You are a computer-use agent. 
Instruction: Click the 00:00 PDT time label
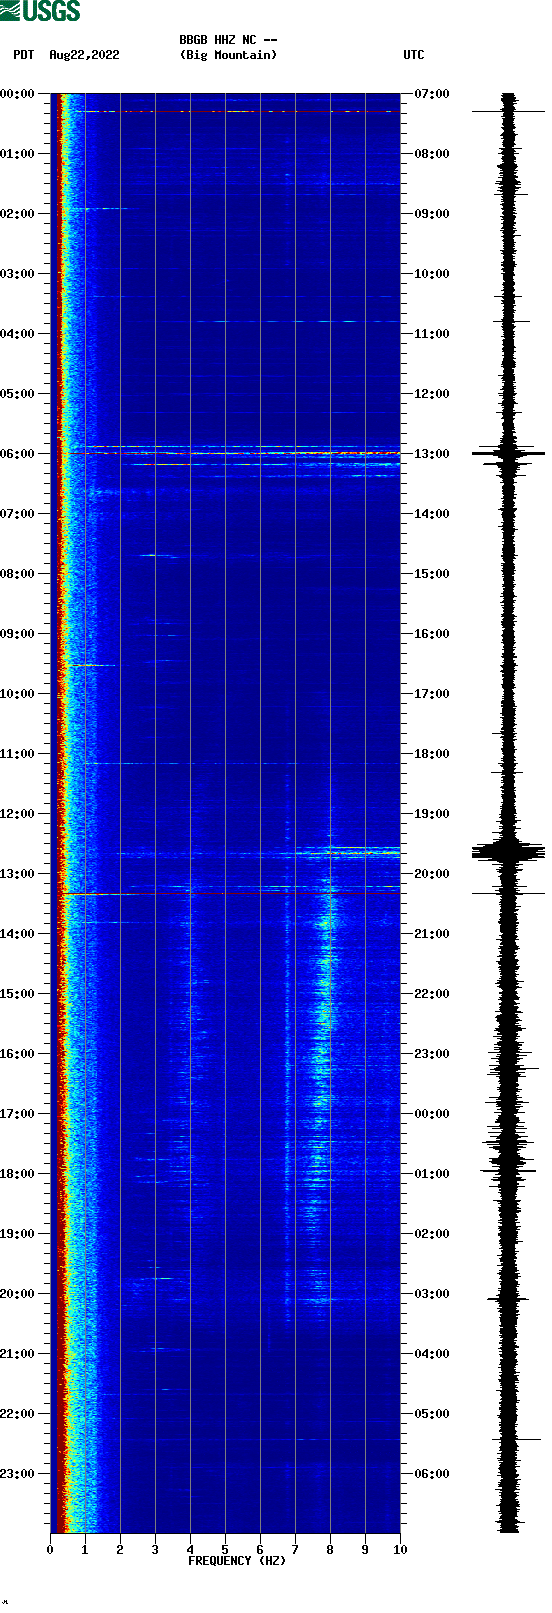18,94
